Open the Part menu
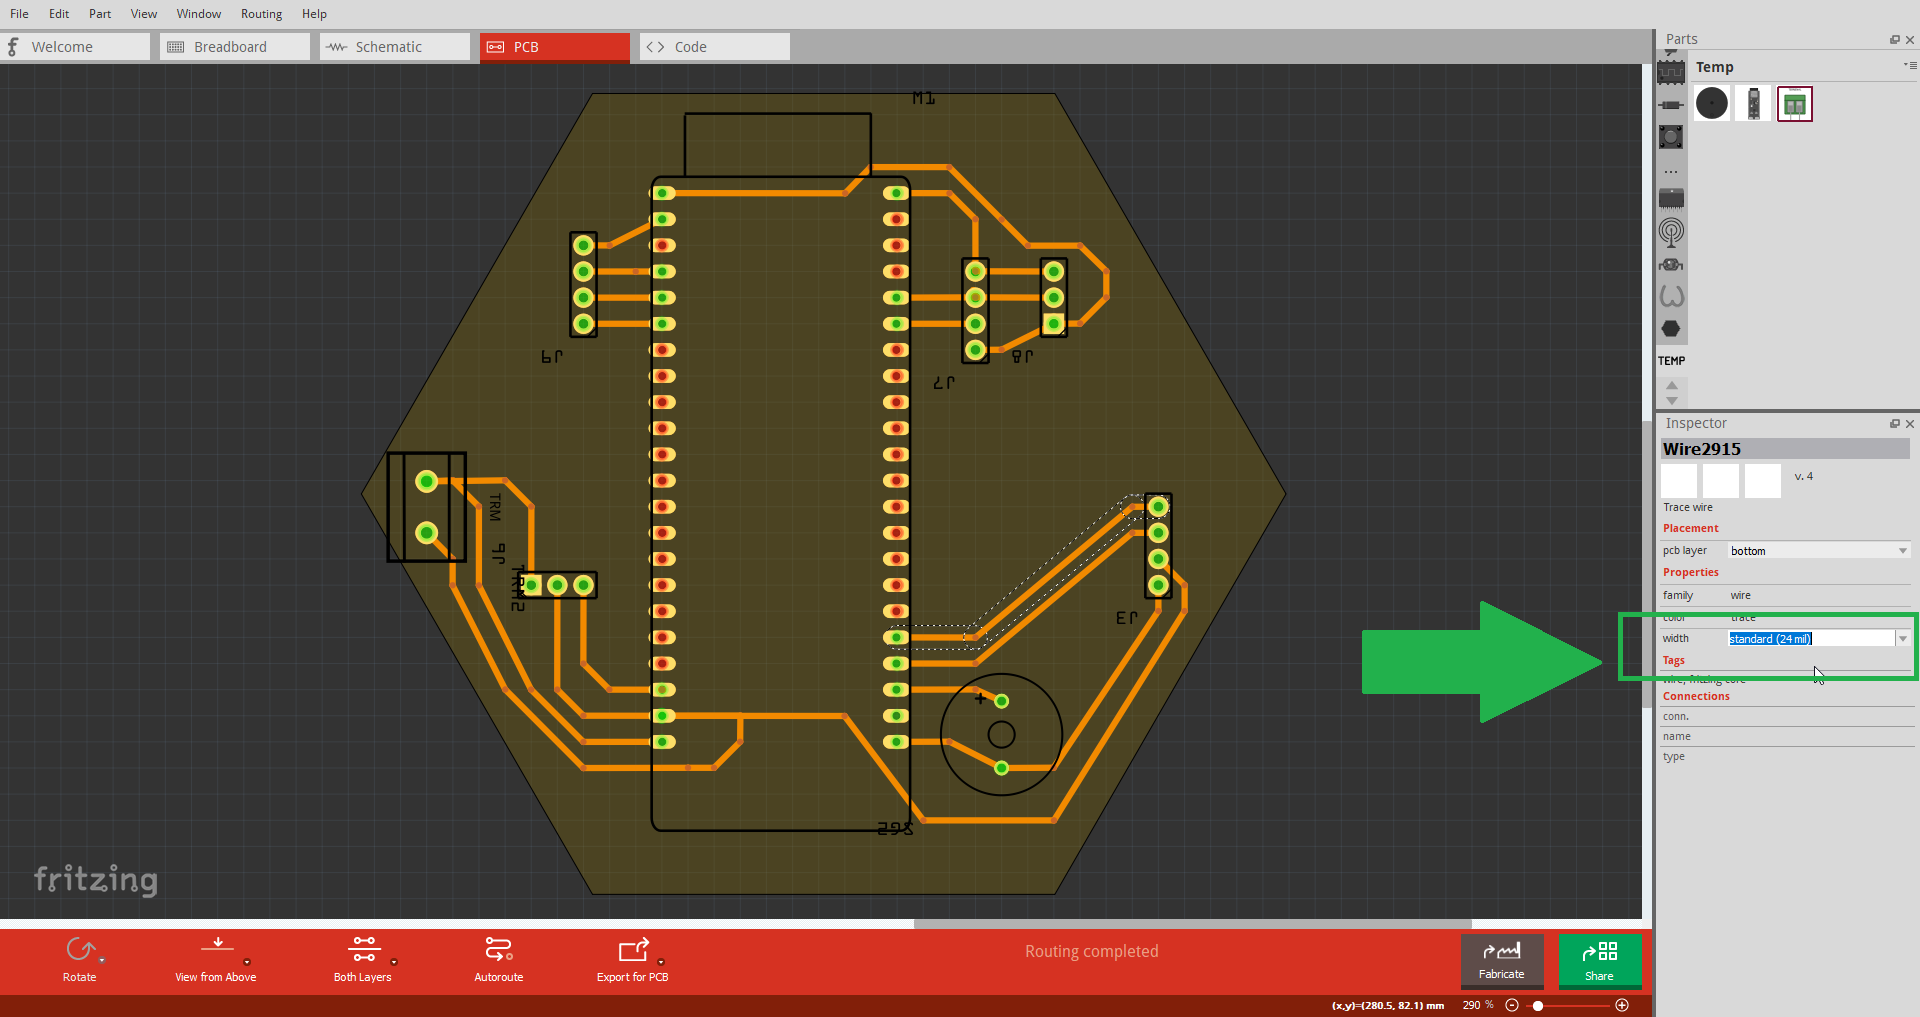Screen dimensions: 1920x1017 click(x=100, y=14)
